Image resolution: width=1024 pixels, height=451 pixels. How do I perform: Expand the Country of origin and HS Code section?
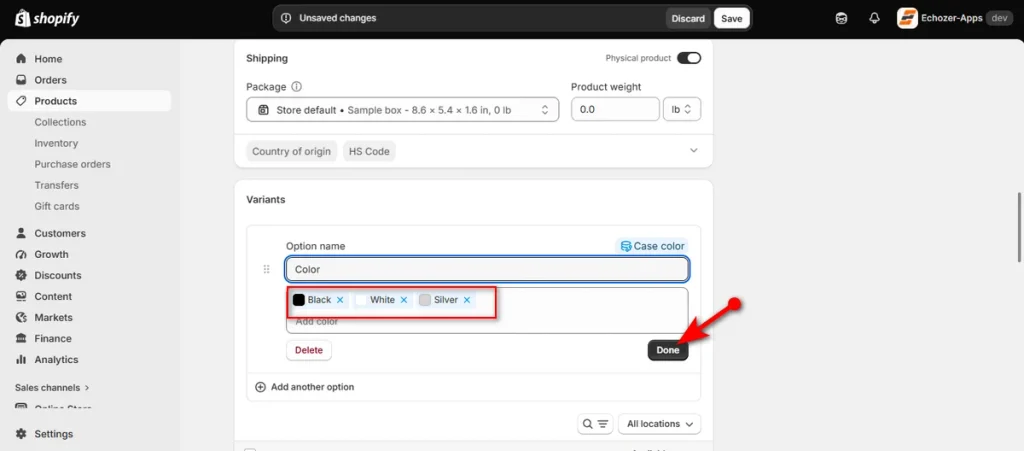coord(694,151)
